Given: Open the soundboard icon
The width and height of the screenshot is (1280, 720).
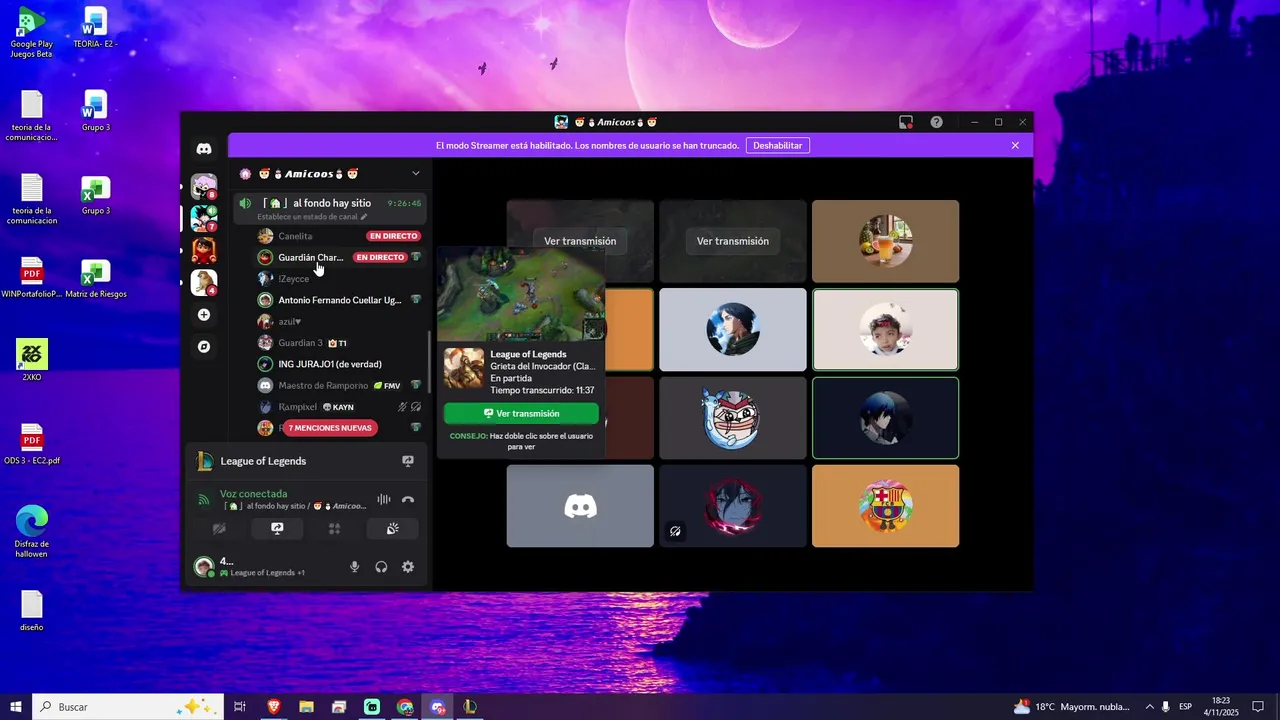Looking at the screenshot, I should click(x=393, y=529).
